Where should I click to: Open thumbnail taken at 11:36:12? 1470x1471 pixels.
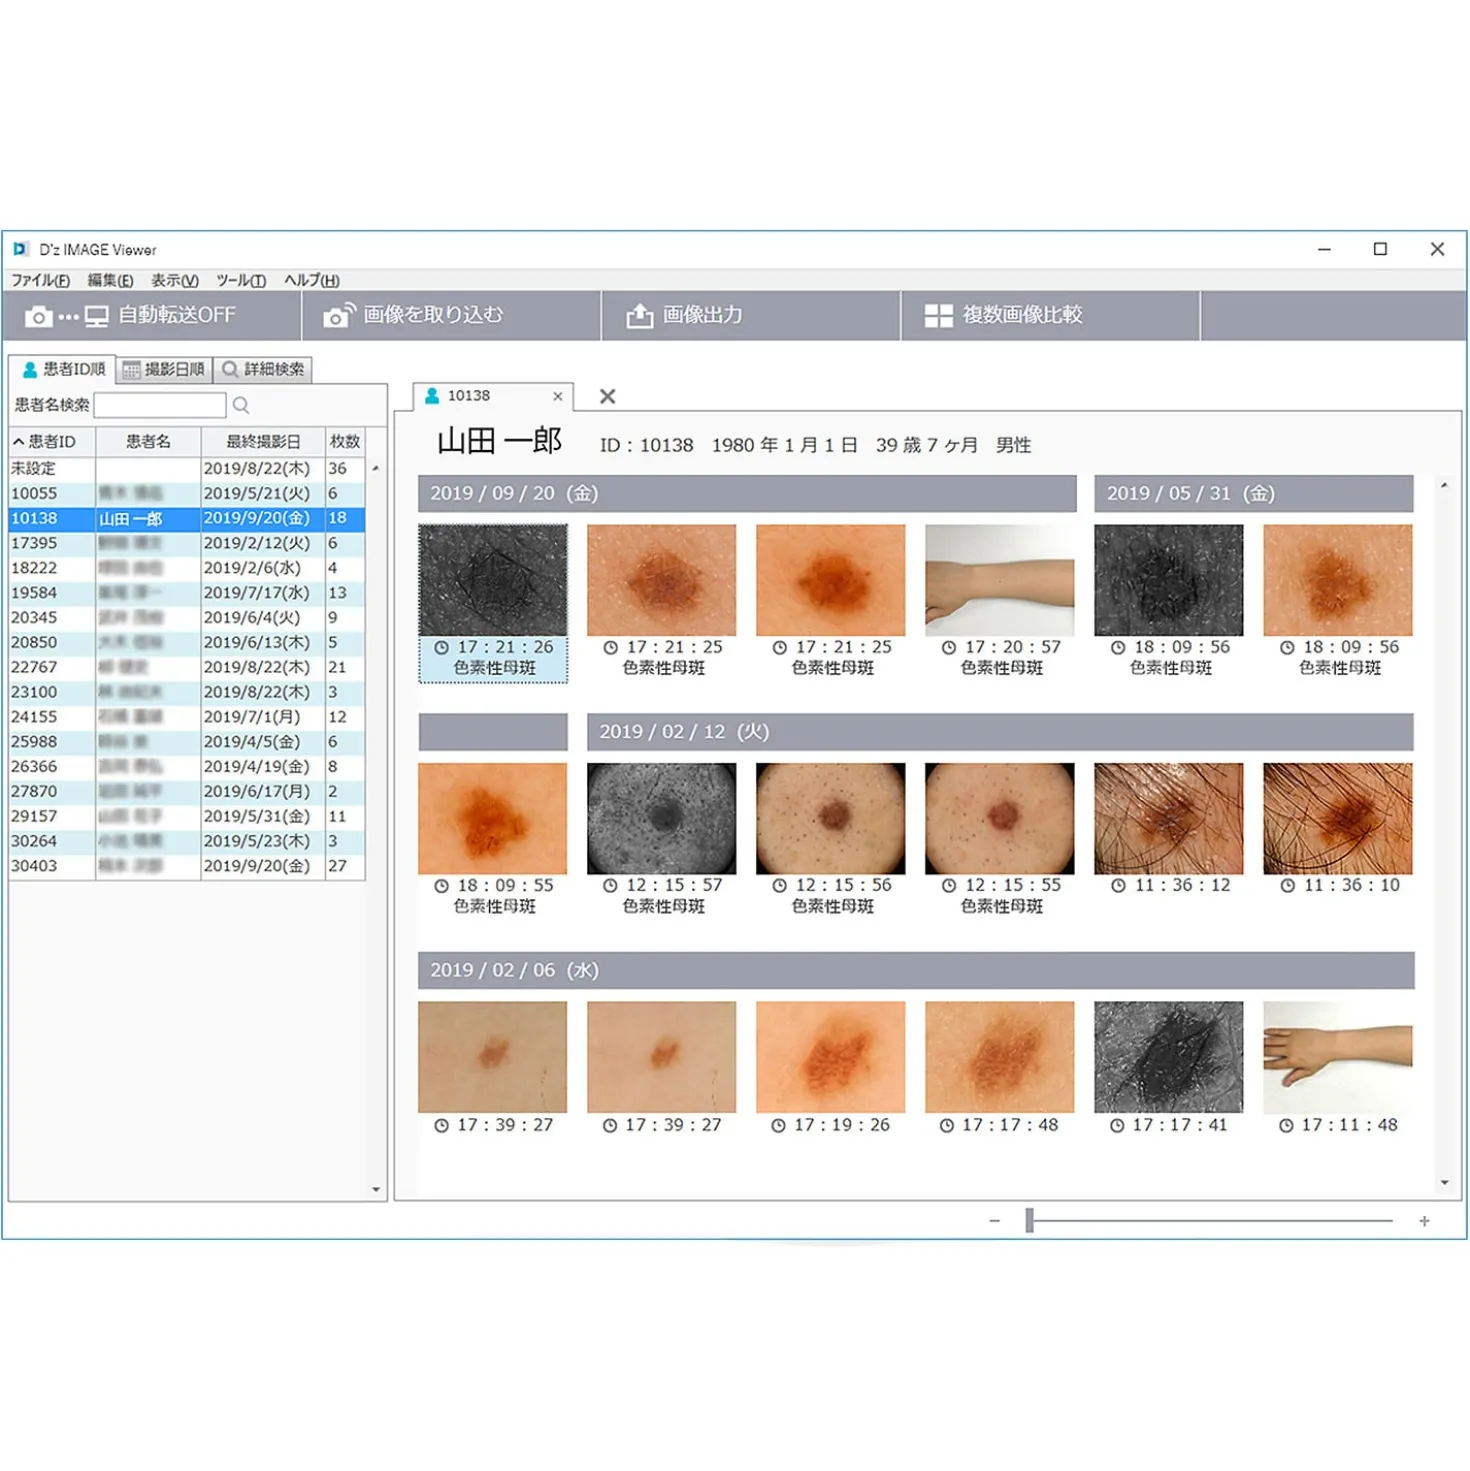(x=1169, y=819)
